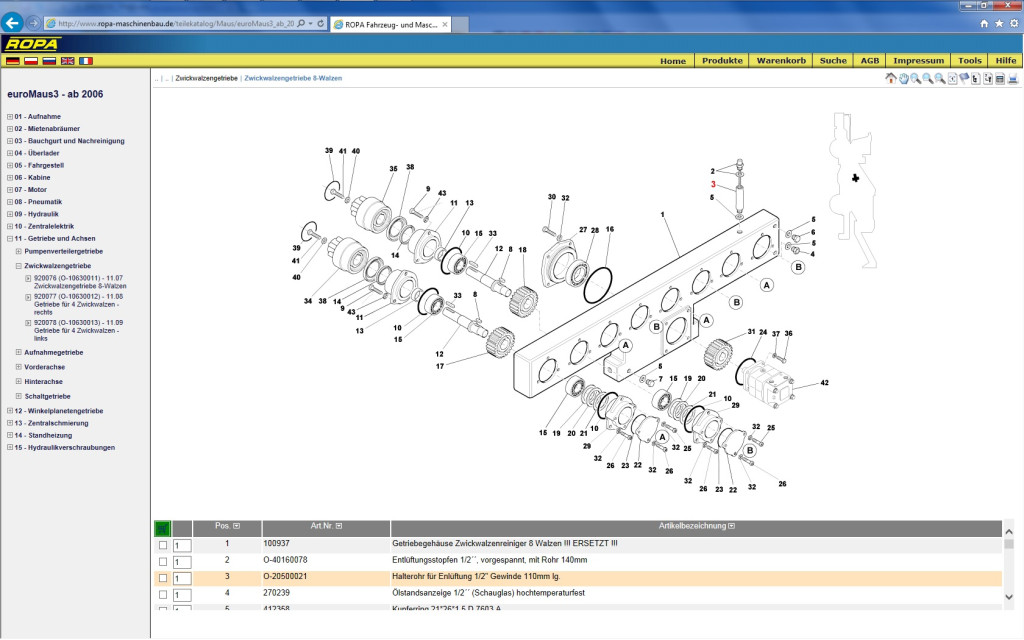Collapse the 11 - Getriebe und Achsen node
The width and height of the screenshot is (1024, 640).
(x=10, y=239)
